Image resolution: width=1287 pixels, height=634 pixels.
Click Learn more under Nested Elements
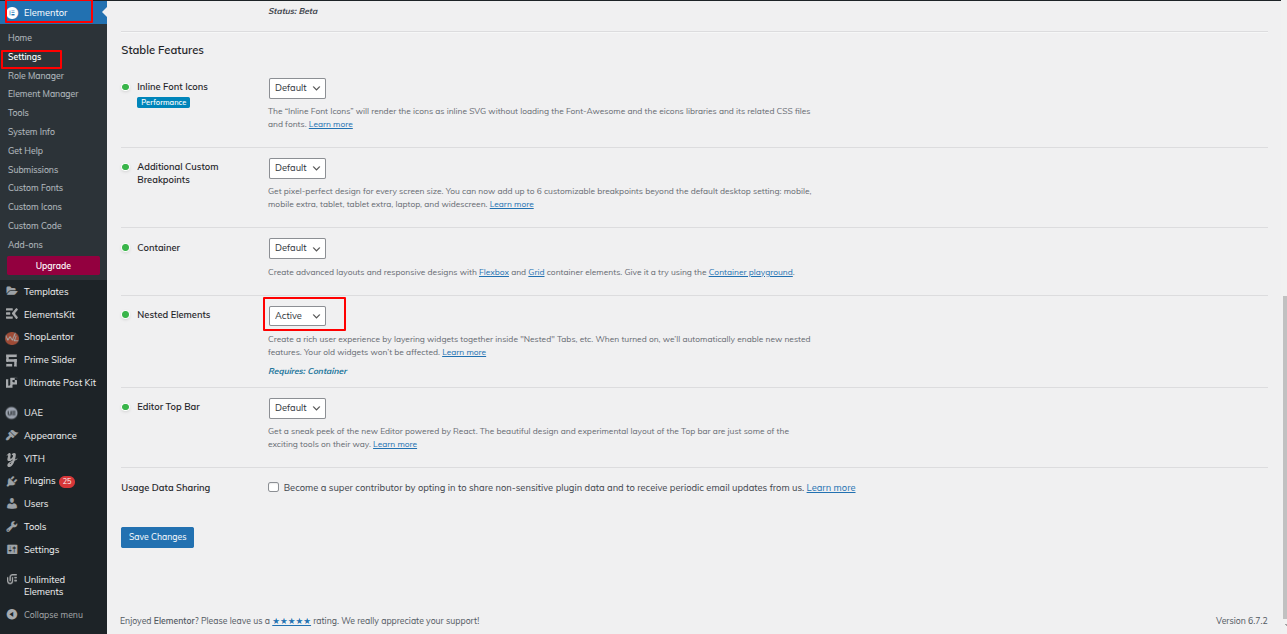click(x=464, y=352)
